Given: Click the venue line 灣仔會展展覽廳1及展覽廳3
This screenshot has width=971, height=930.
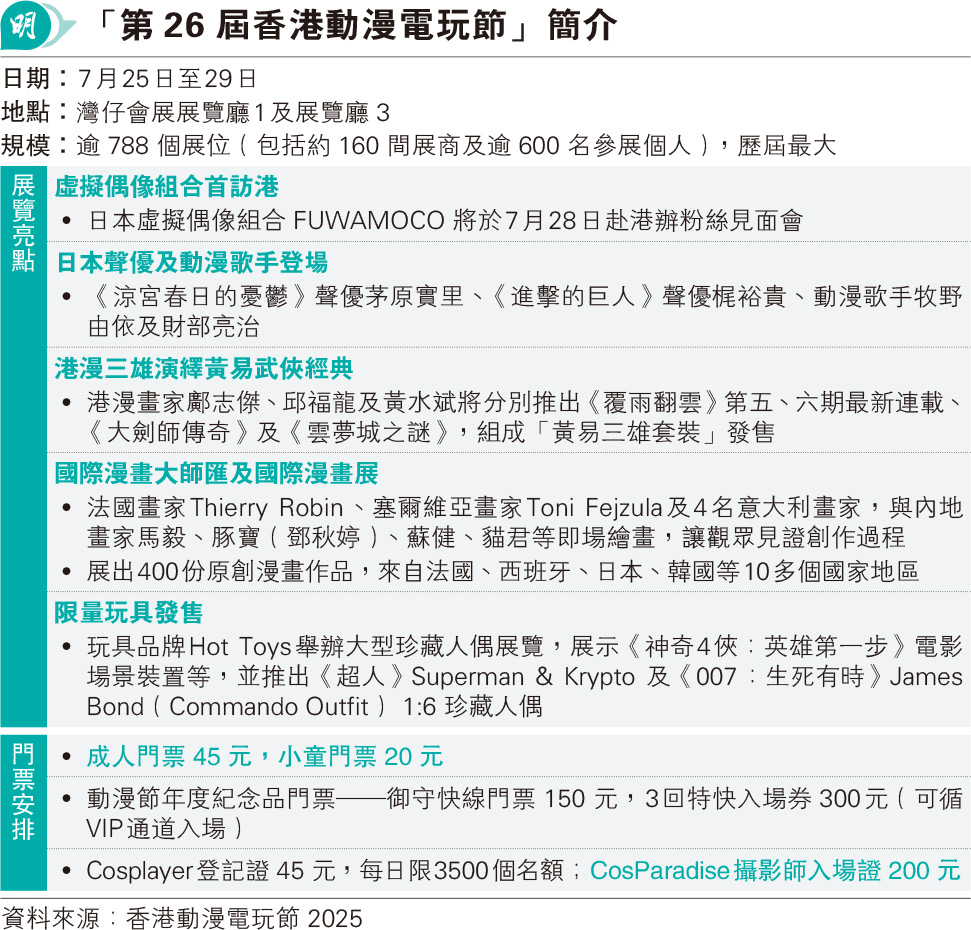Looking at the screenshot, I should 233,112.
